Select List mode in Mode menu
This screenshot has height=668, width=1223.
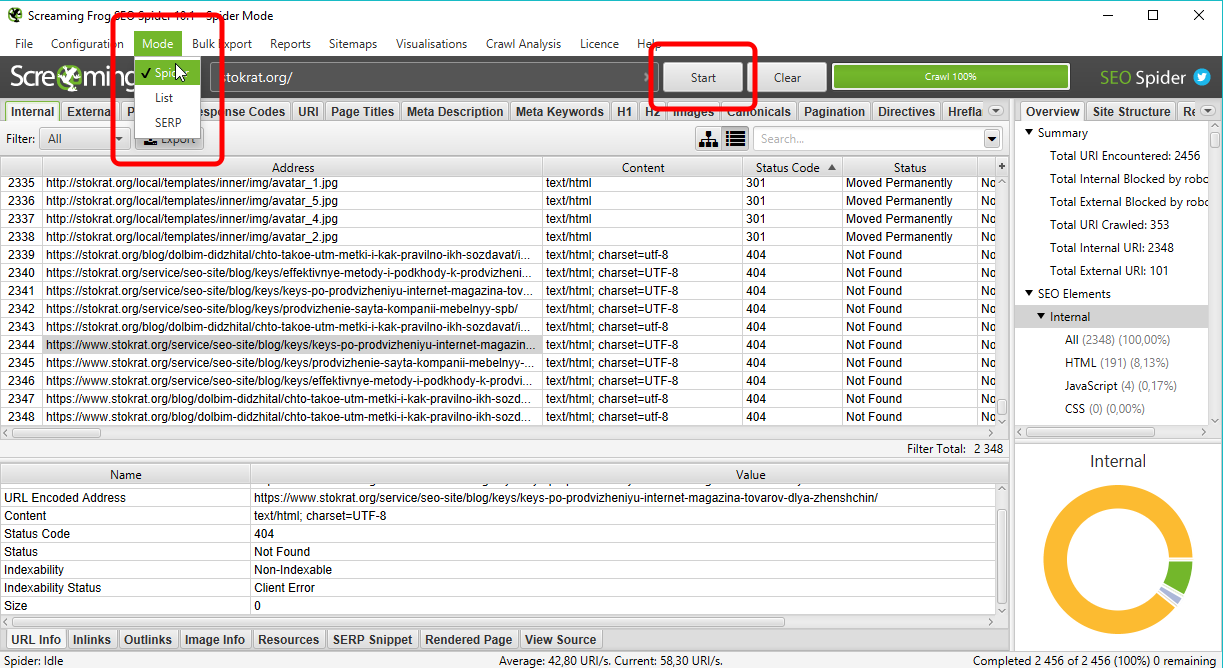click(164, 98)
